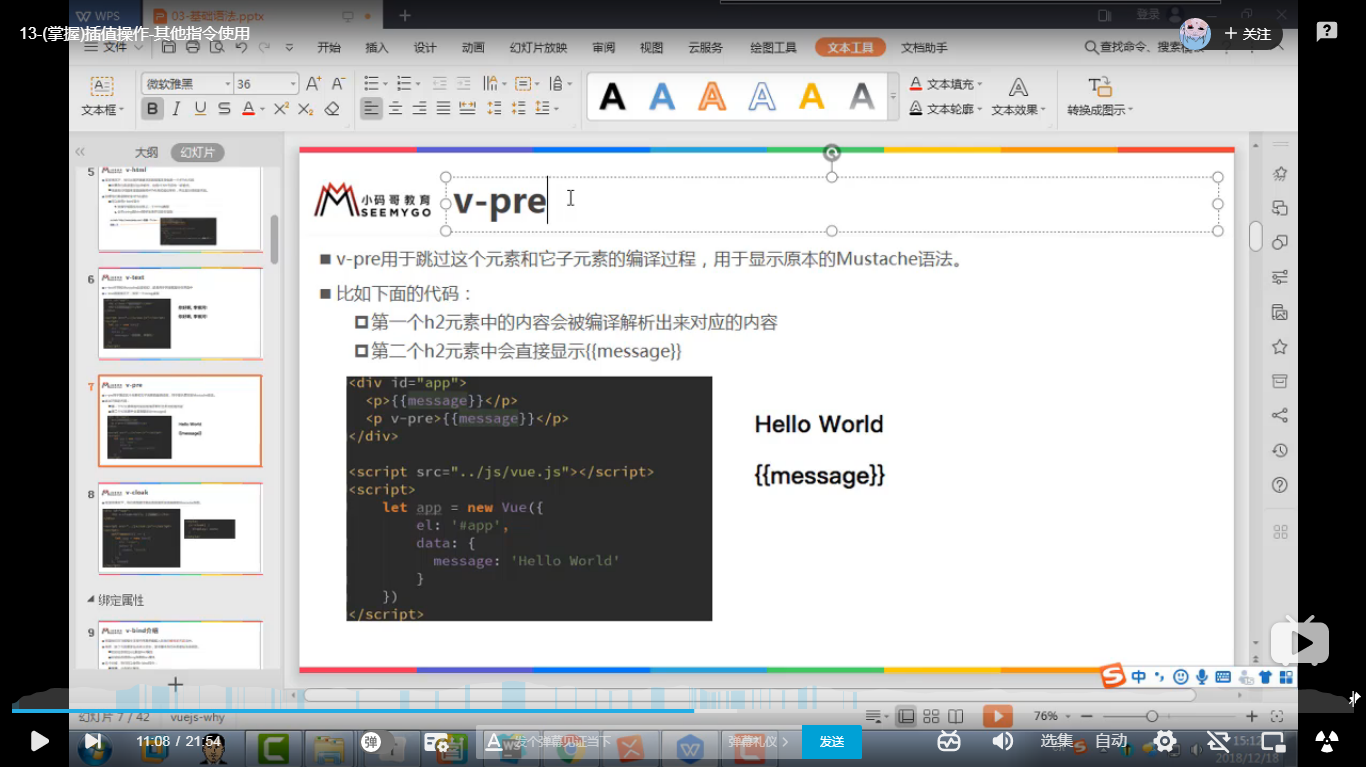Image resolution: width=1366 pixels, height=767 pixels.
Task: Open the 文档助手 tab
Action: (x=924, y=47)
